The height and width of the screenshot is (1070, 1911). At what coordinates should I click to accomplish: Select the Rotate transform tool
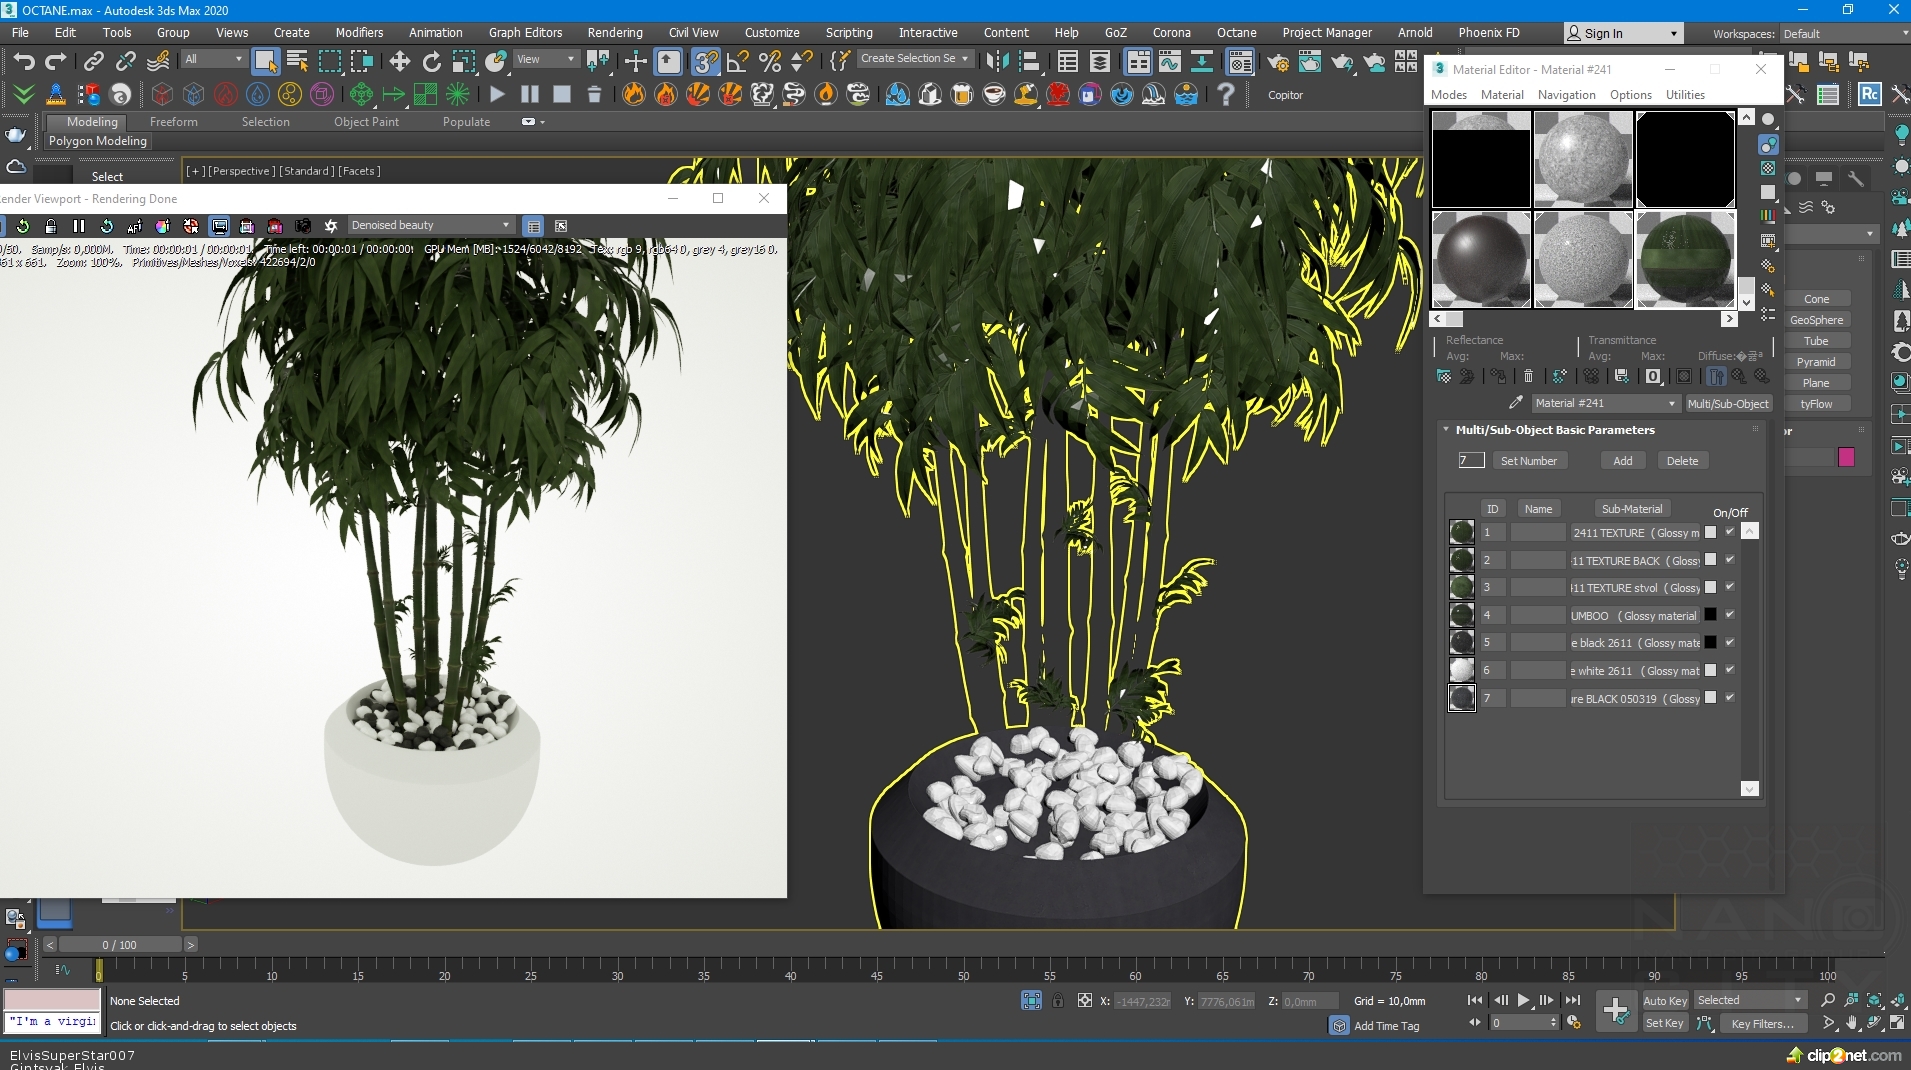pos(432,62)
